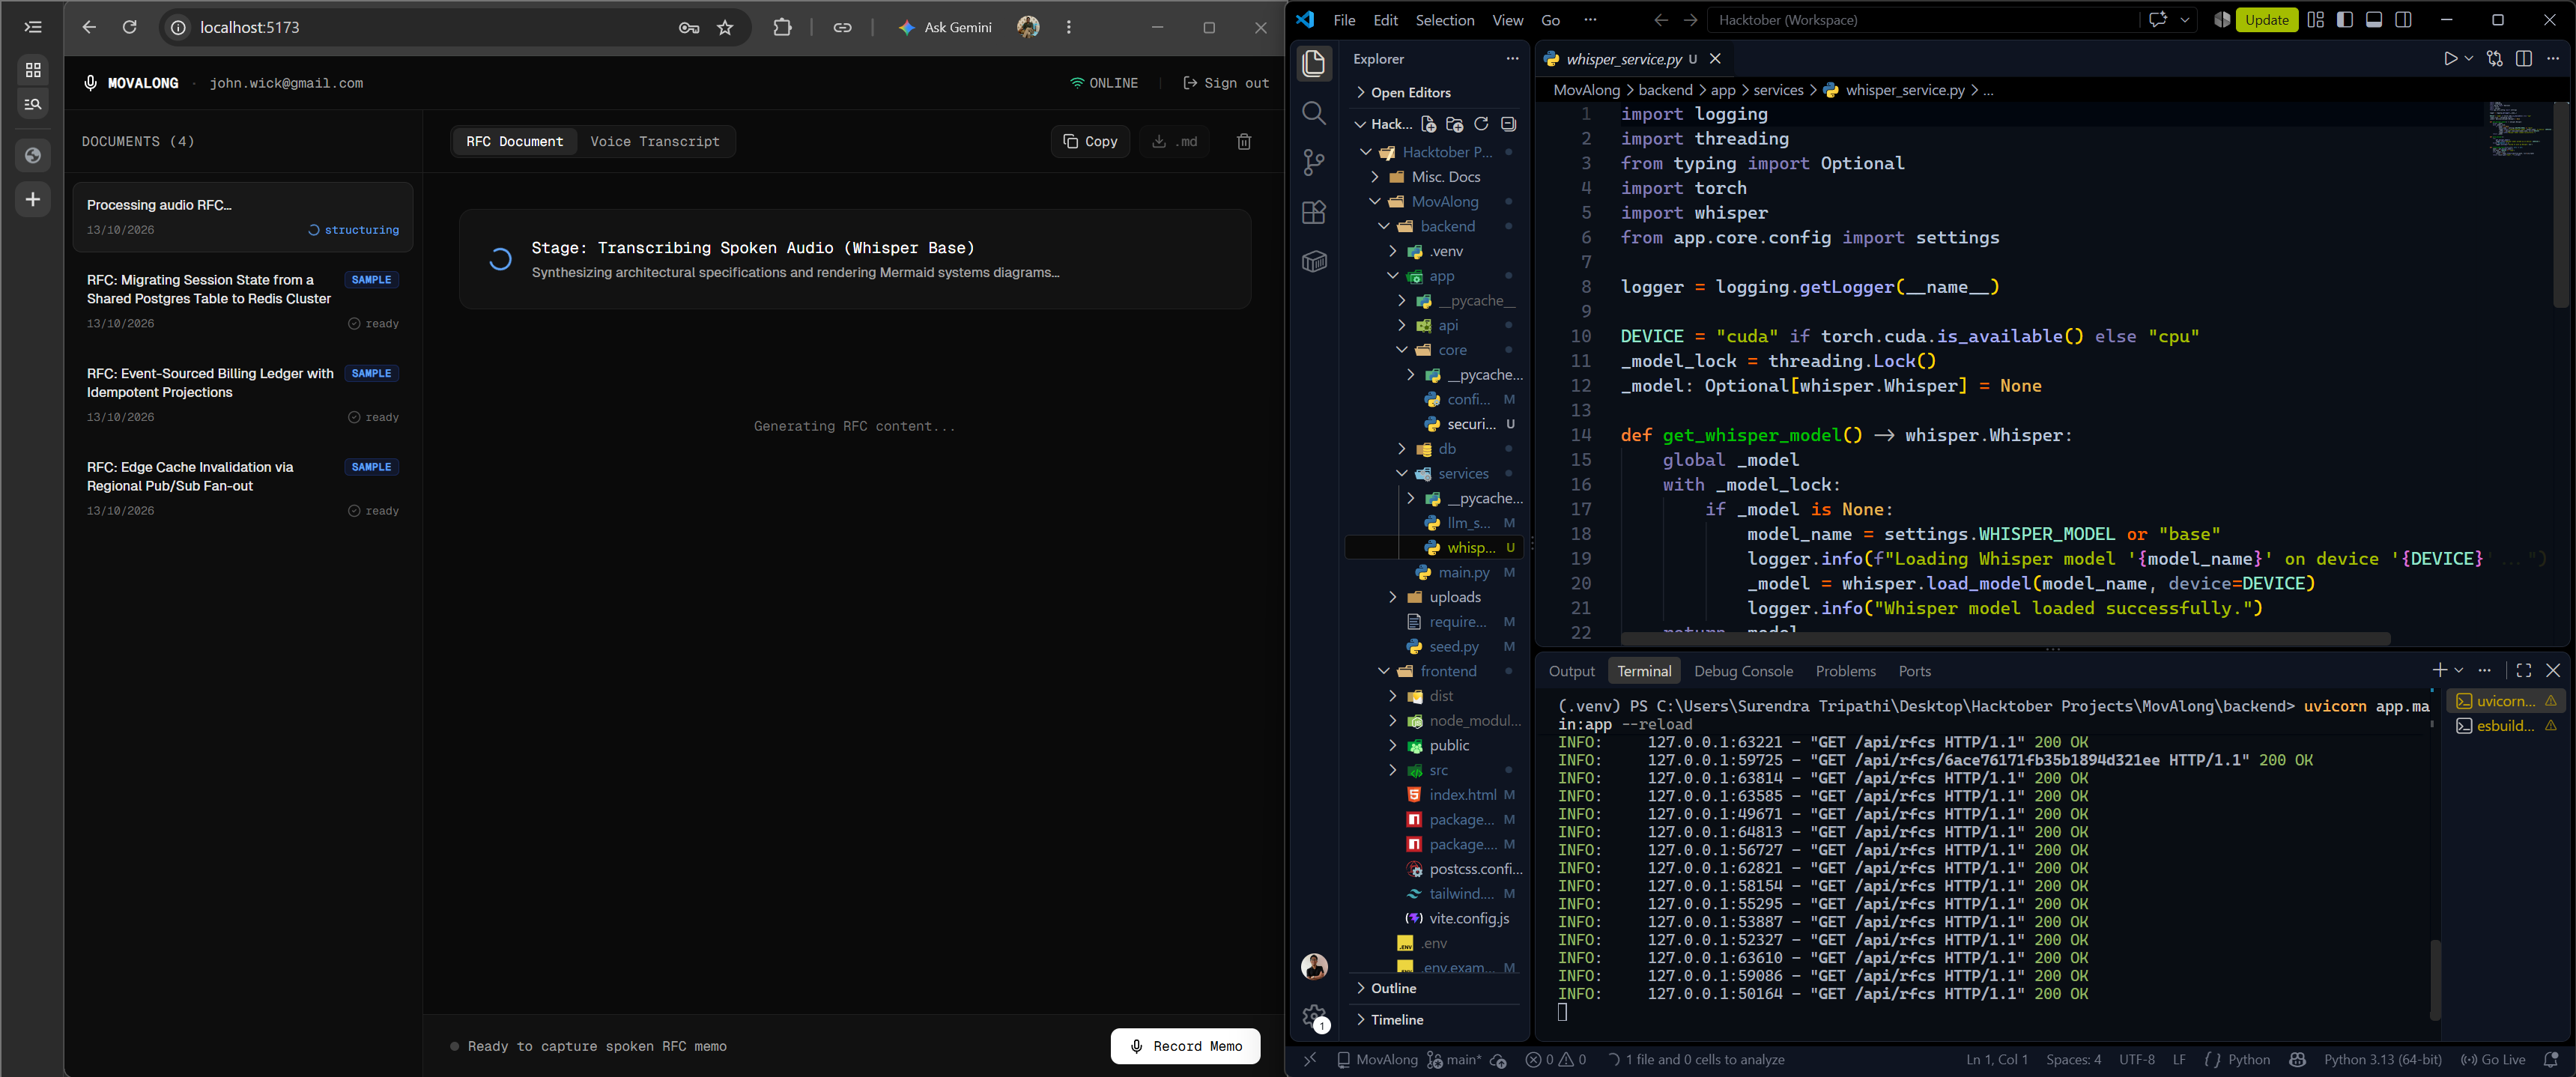Toggle the primary side bar in VS Code
The image size is (2576, 1077).
(2344, 20)
